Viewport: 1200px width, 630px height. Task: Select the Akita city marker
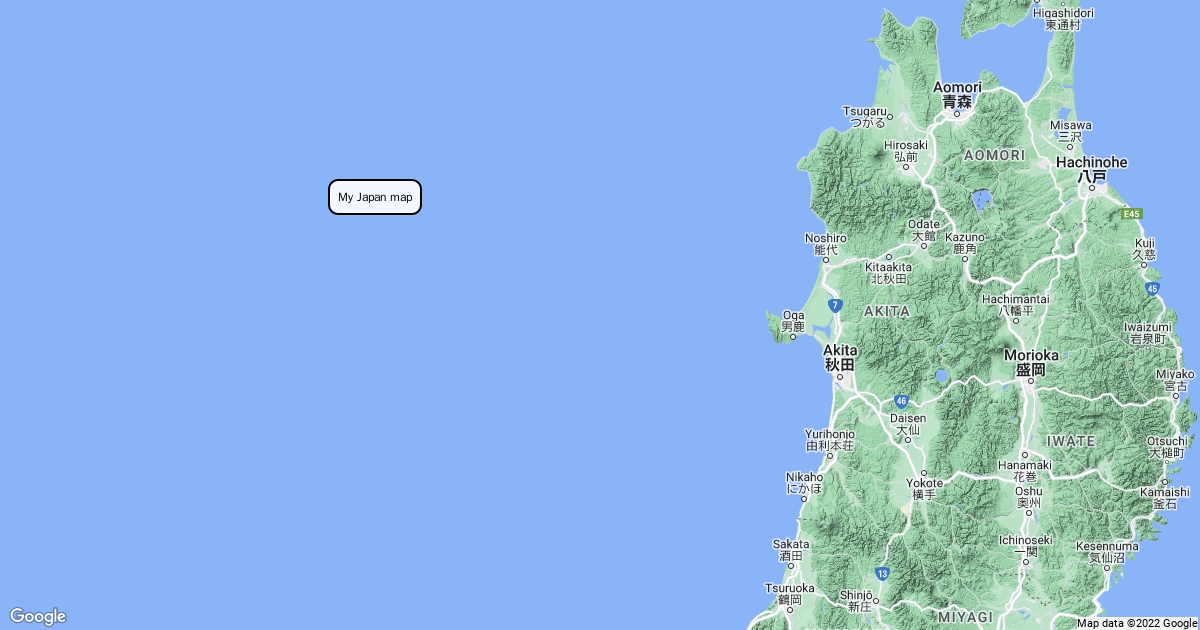840,377
